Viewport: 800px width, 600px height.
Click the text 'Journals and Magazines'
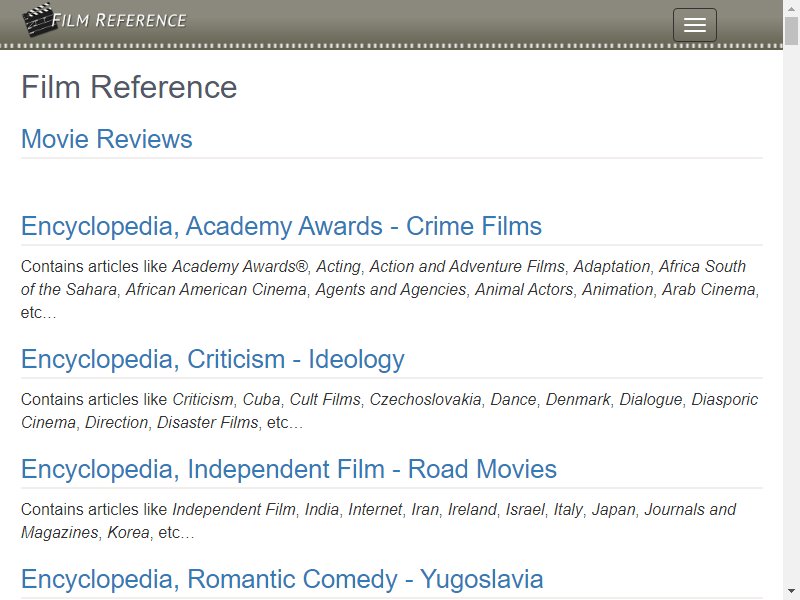(378, 520)
